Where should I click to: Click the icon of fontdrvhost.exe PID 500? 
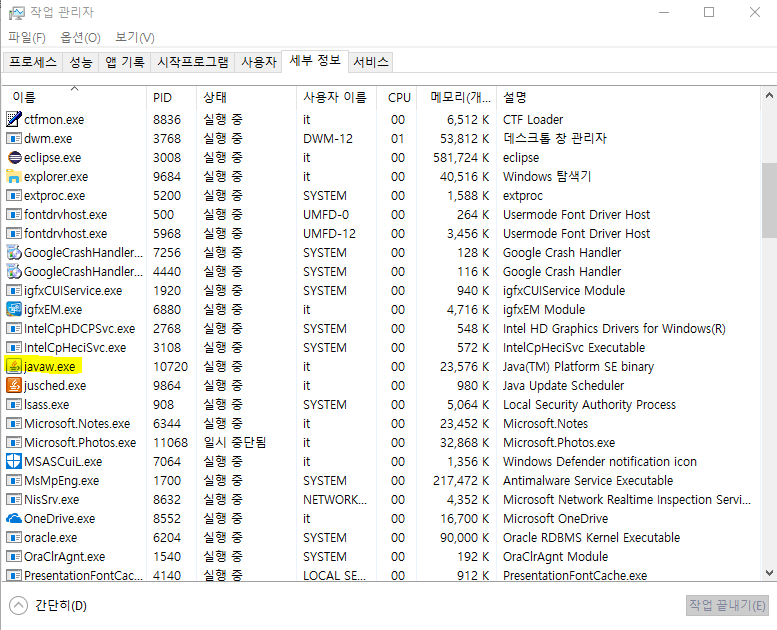(14, 214)
